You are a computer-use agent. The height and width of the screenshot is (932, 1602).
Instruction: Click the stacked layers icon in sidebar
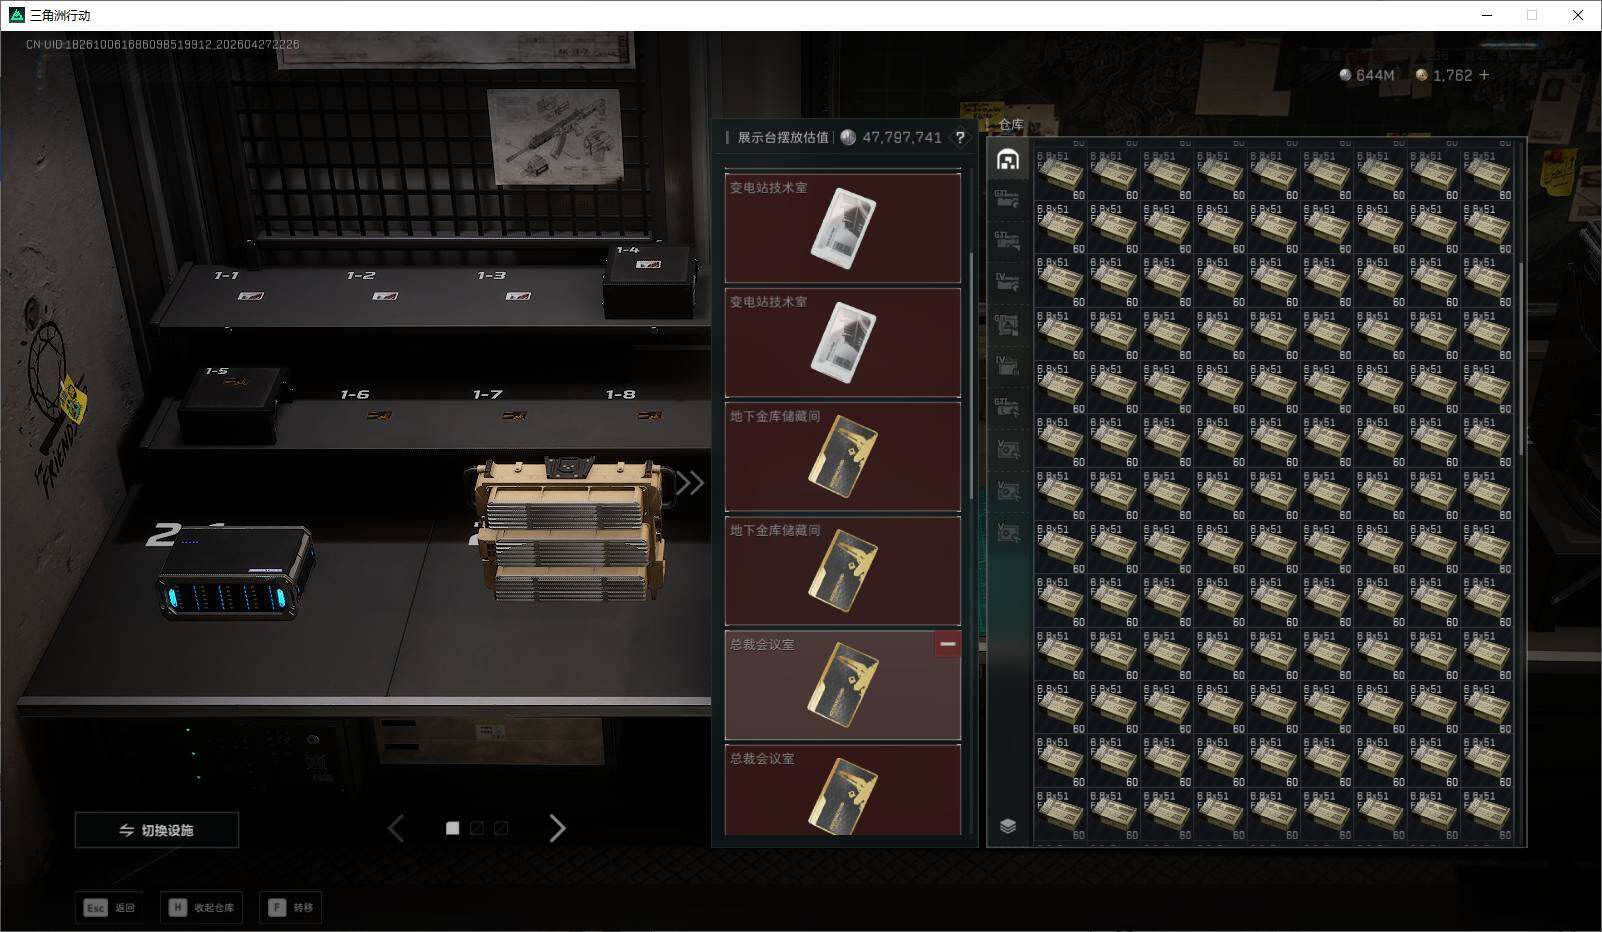click(1008, 826)
